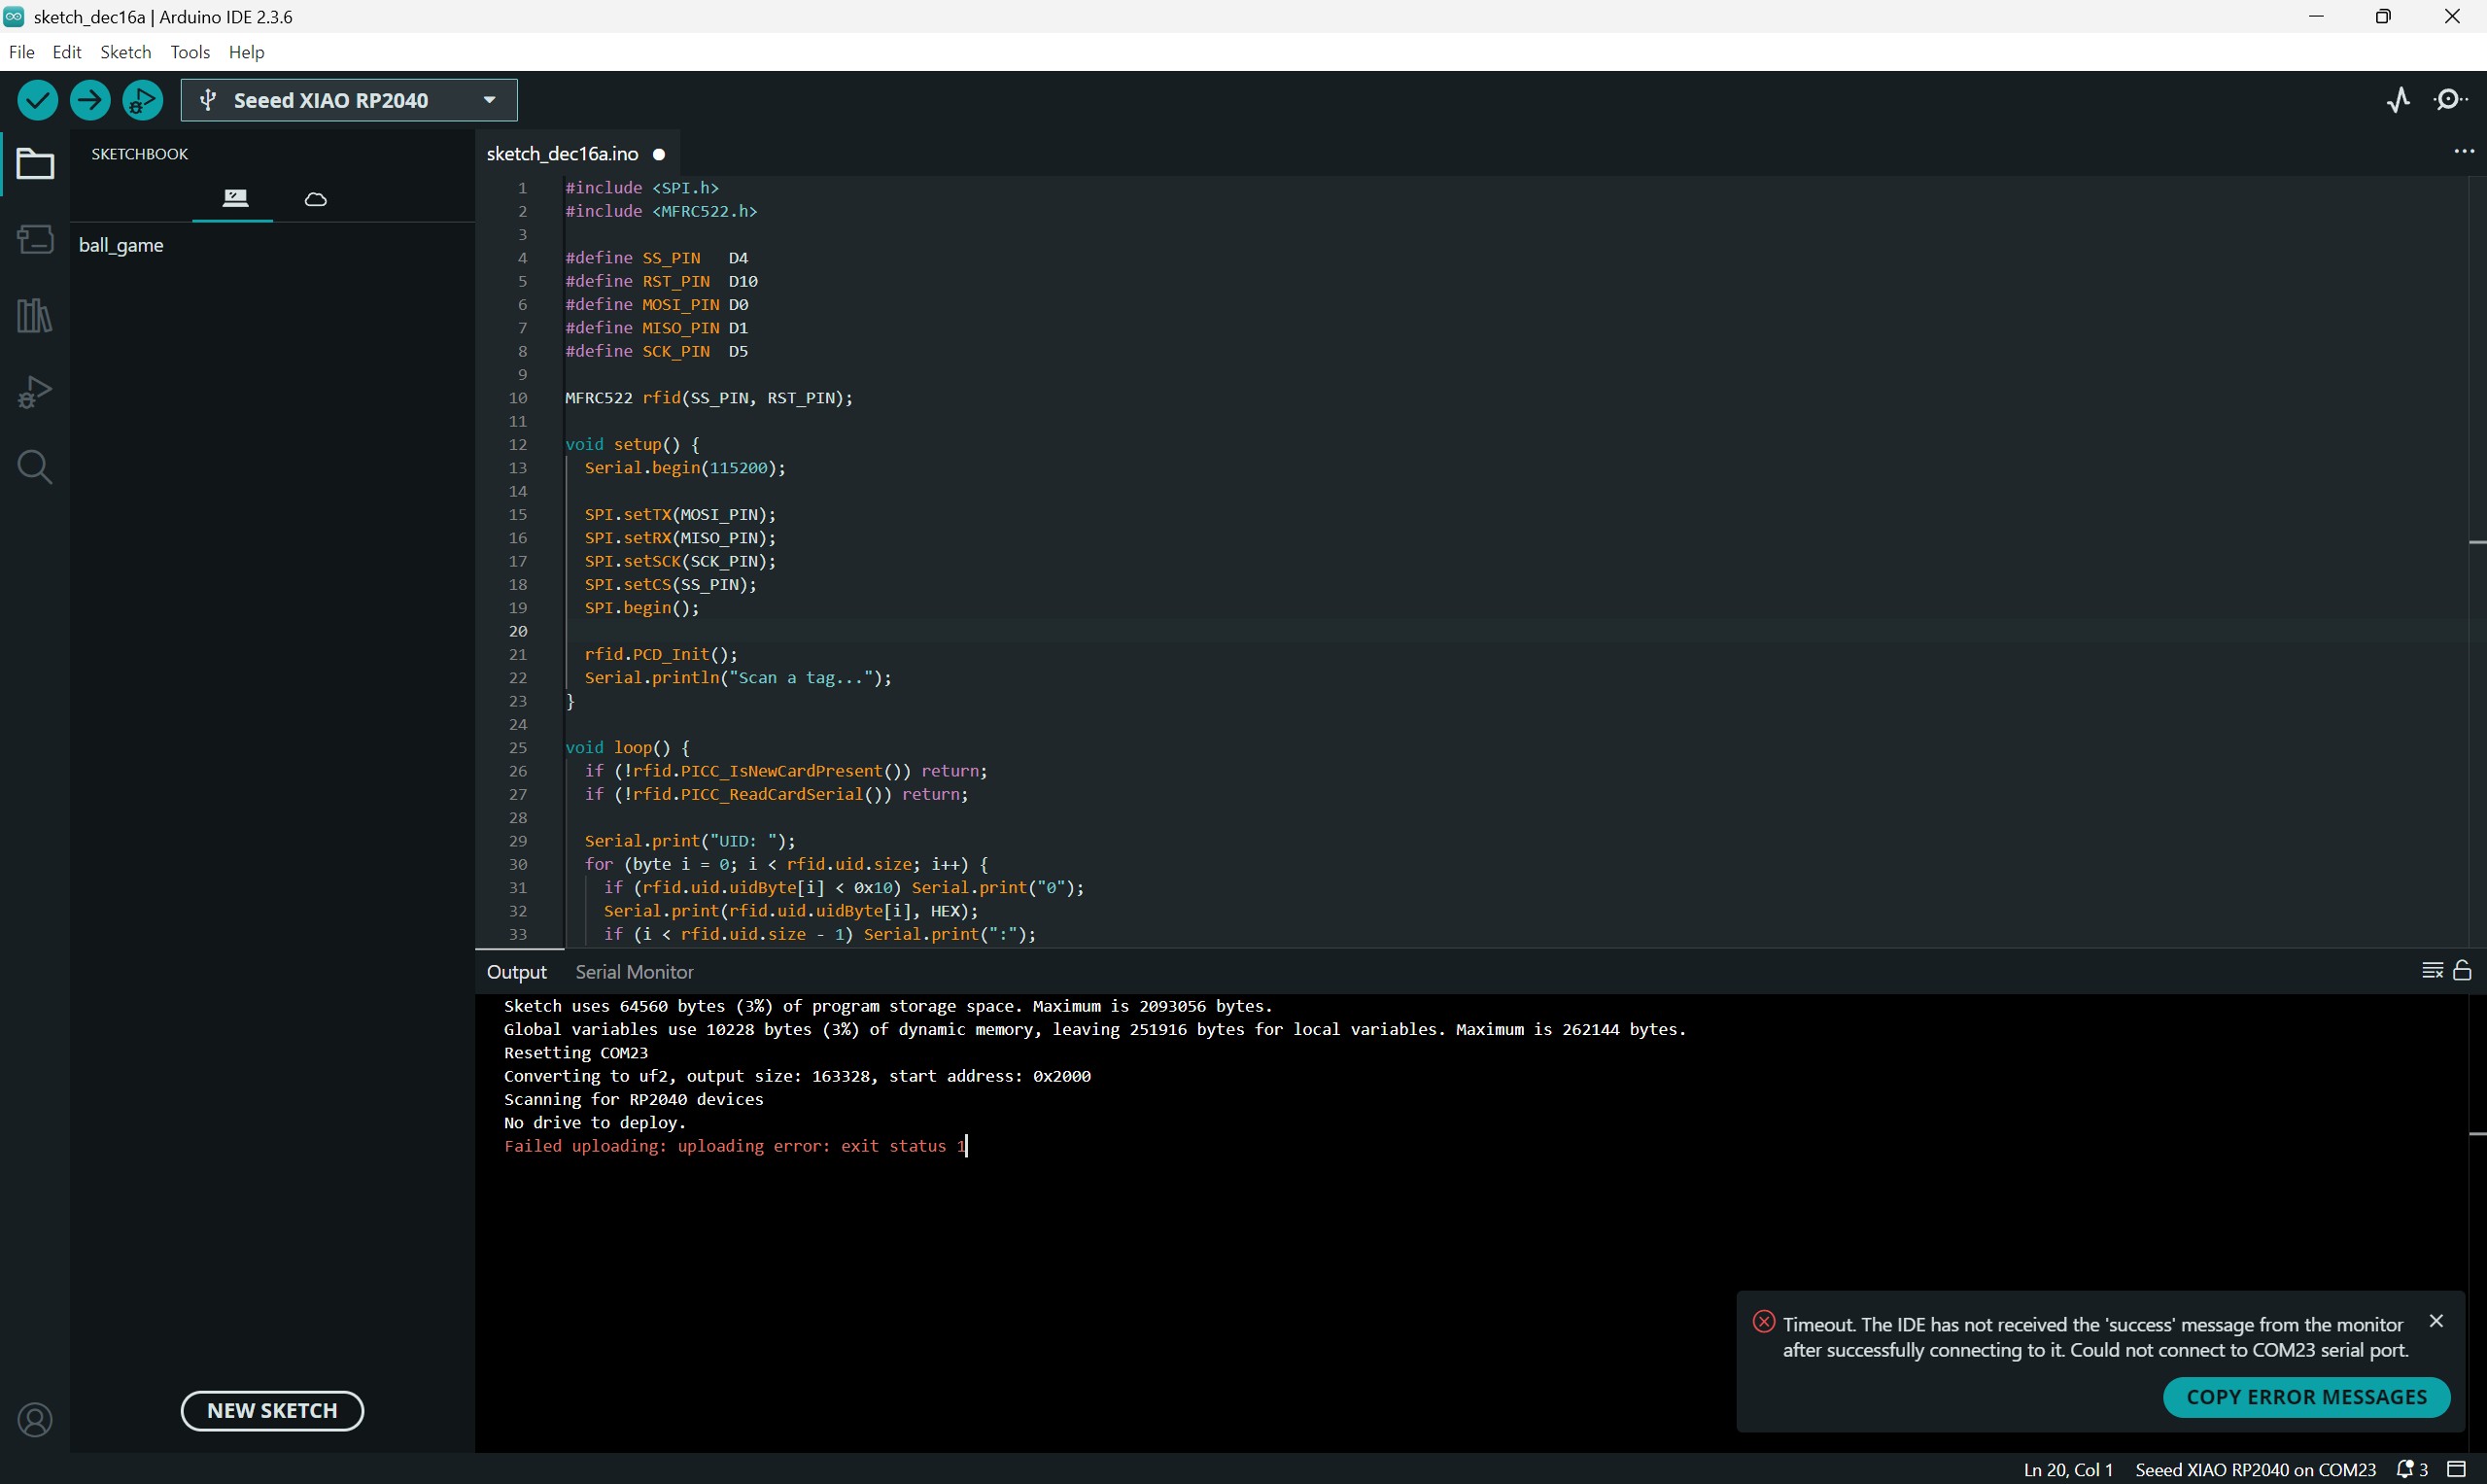Upload the sketch using the arrow icon
The width and height of the screenshot is (2487, 1484).
(x=90, y=100)
